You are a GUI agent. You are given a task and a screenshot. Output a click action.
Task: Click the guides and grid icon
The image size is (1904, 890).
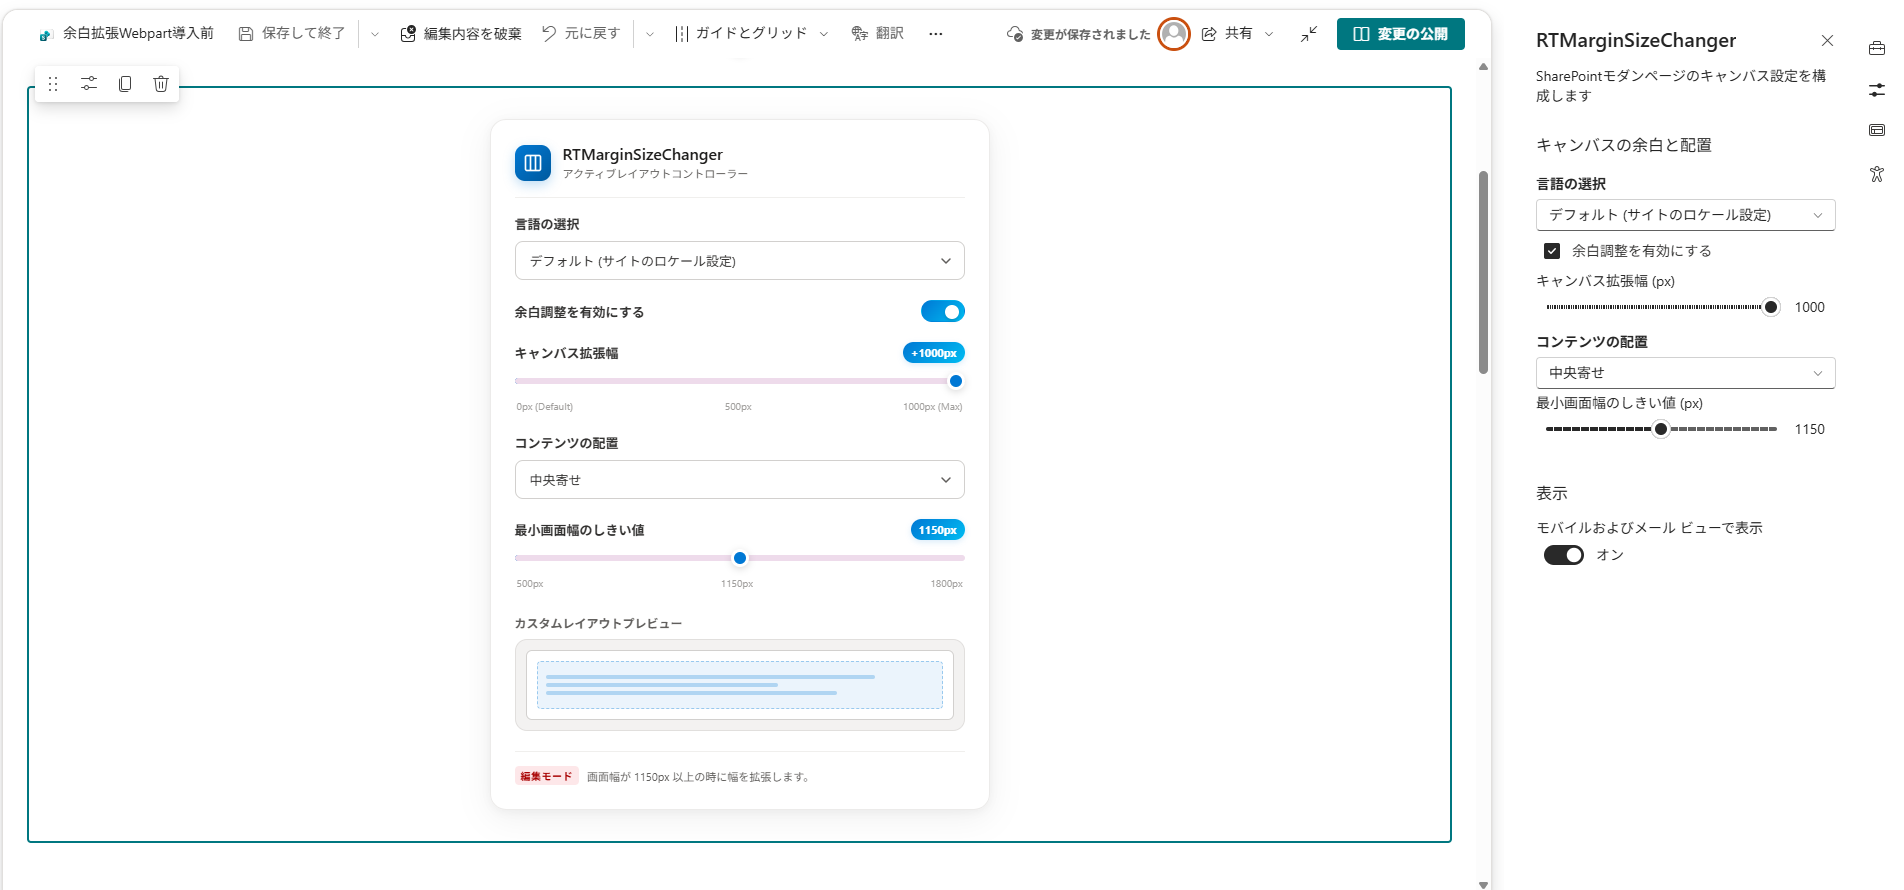tap(681, 34)
